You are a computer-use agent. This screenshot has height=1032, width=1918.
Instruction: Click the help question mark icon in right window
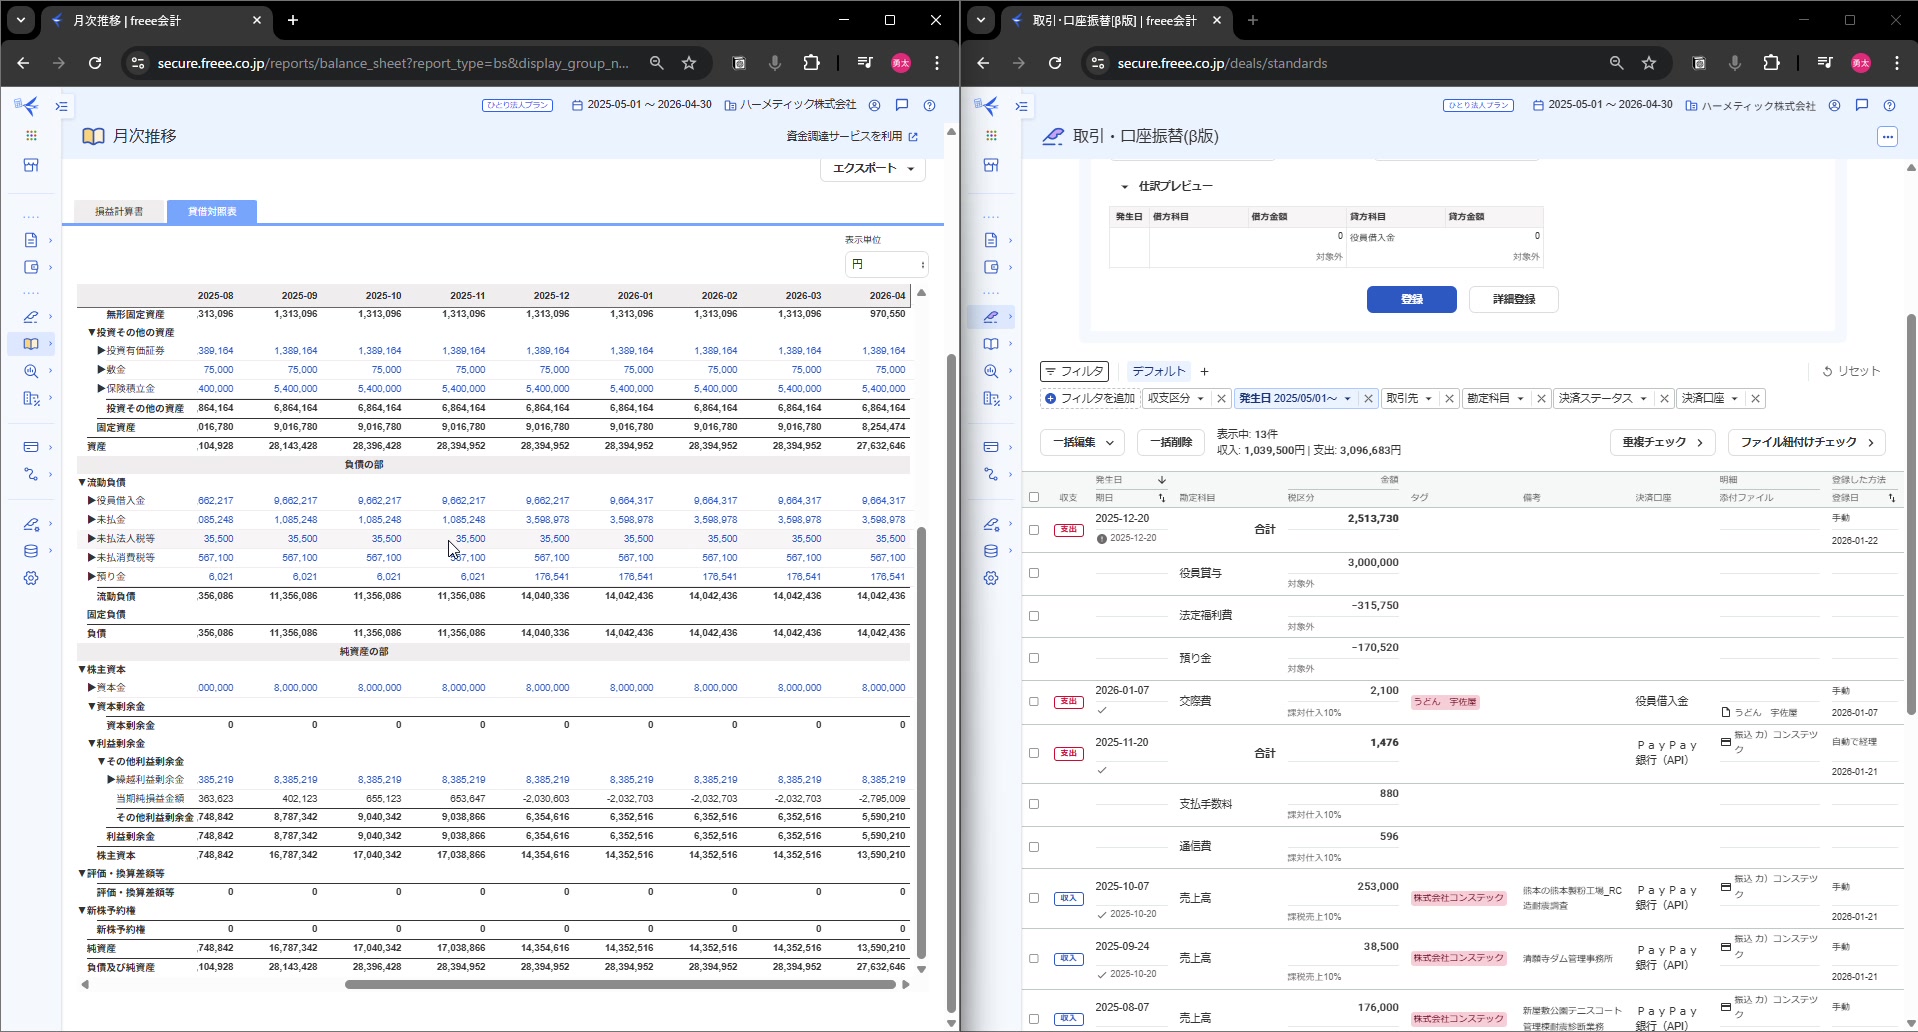pyautogui.click(x=1889, y=106)
